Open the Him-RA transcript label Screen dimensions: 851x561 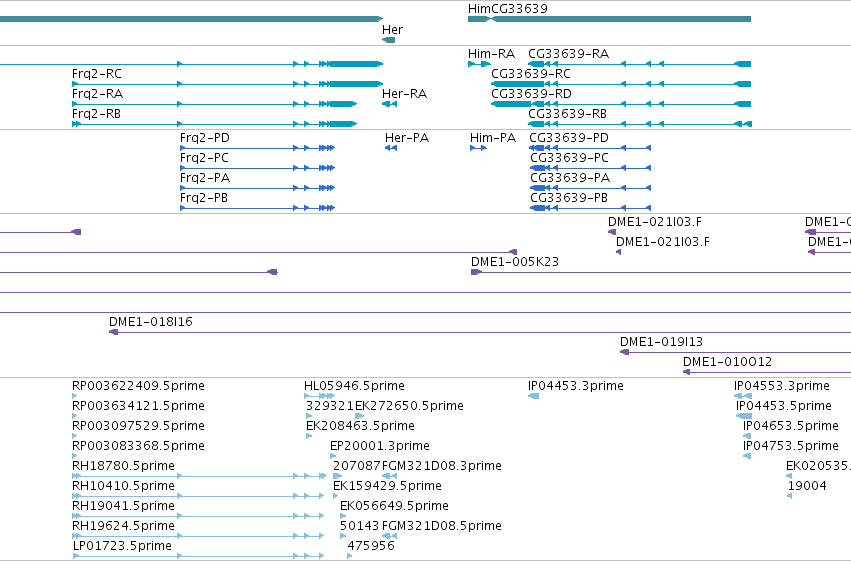tap(491, 54)
